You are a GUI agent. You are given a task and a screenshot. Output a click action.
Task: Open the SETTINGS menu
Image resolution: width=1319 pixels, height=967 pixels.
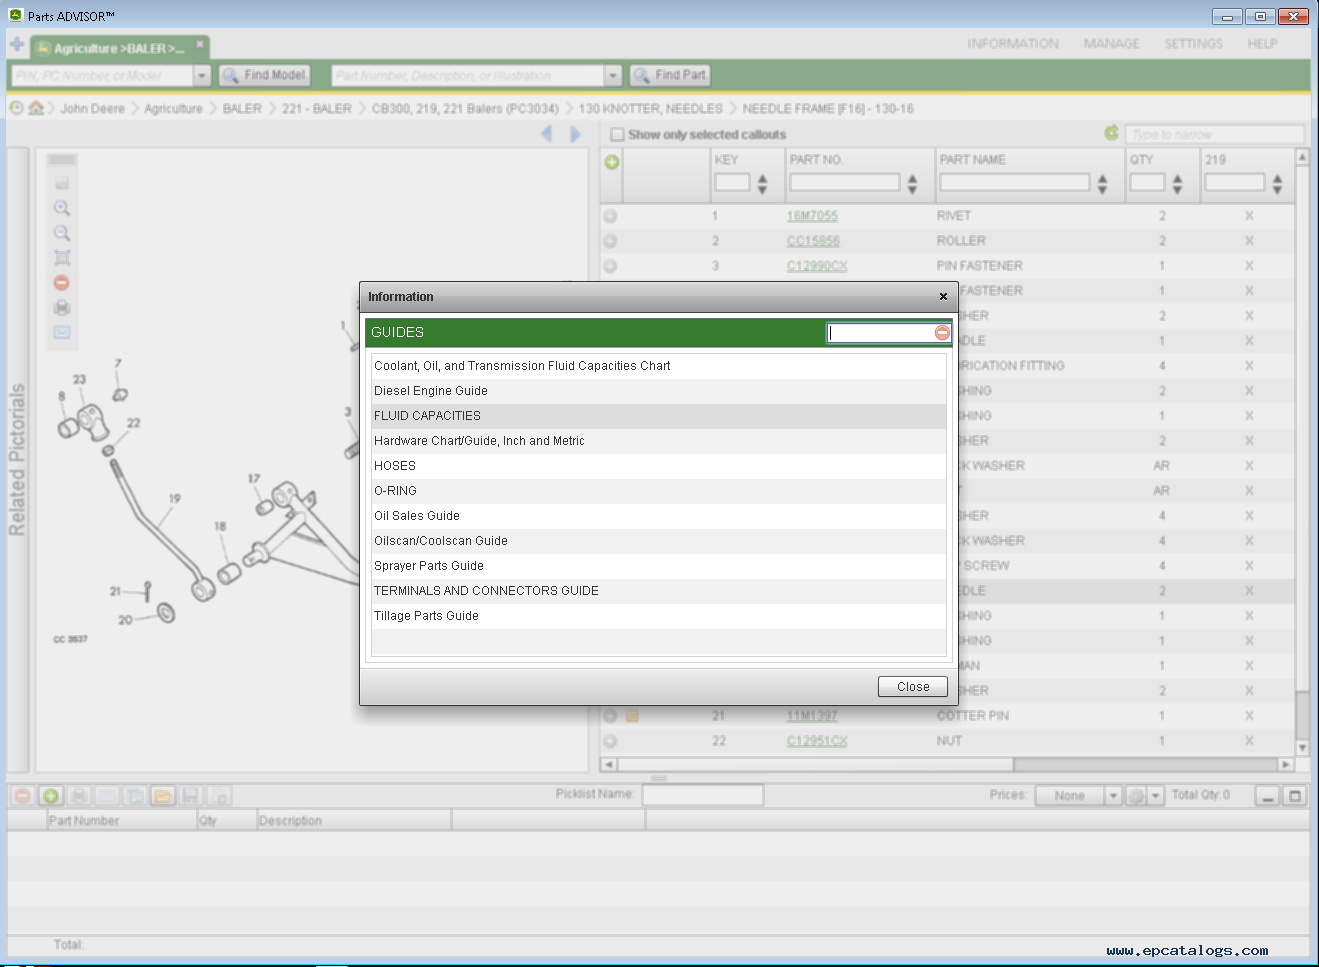[x=1192, y=44]
